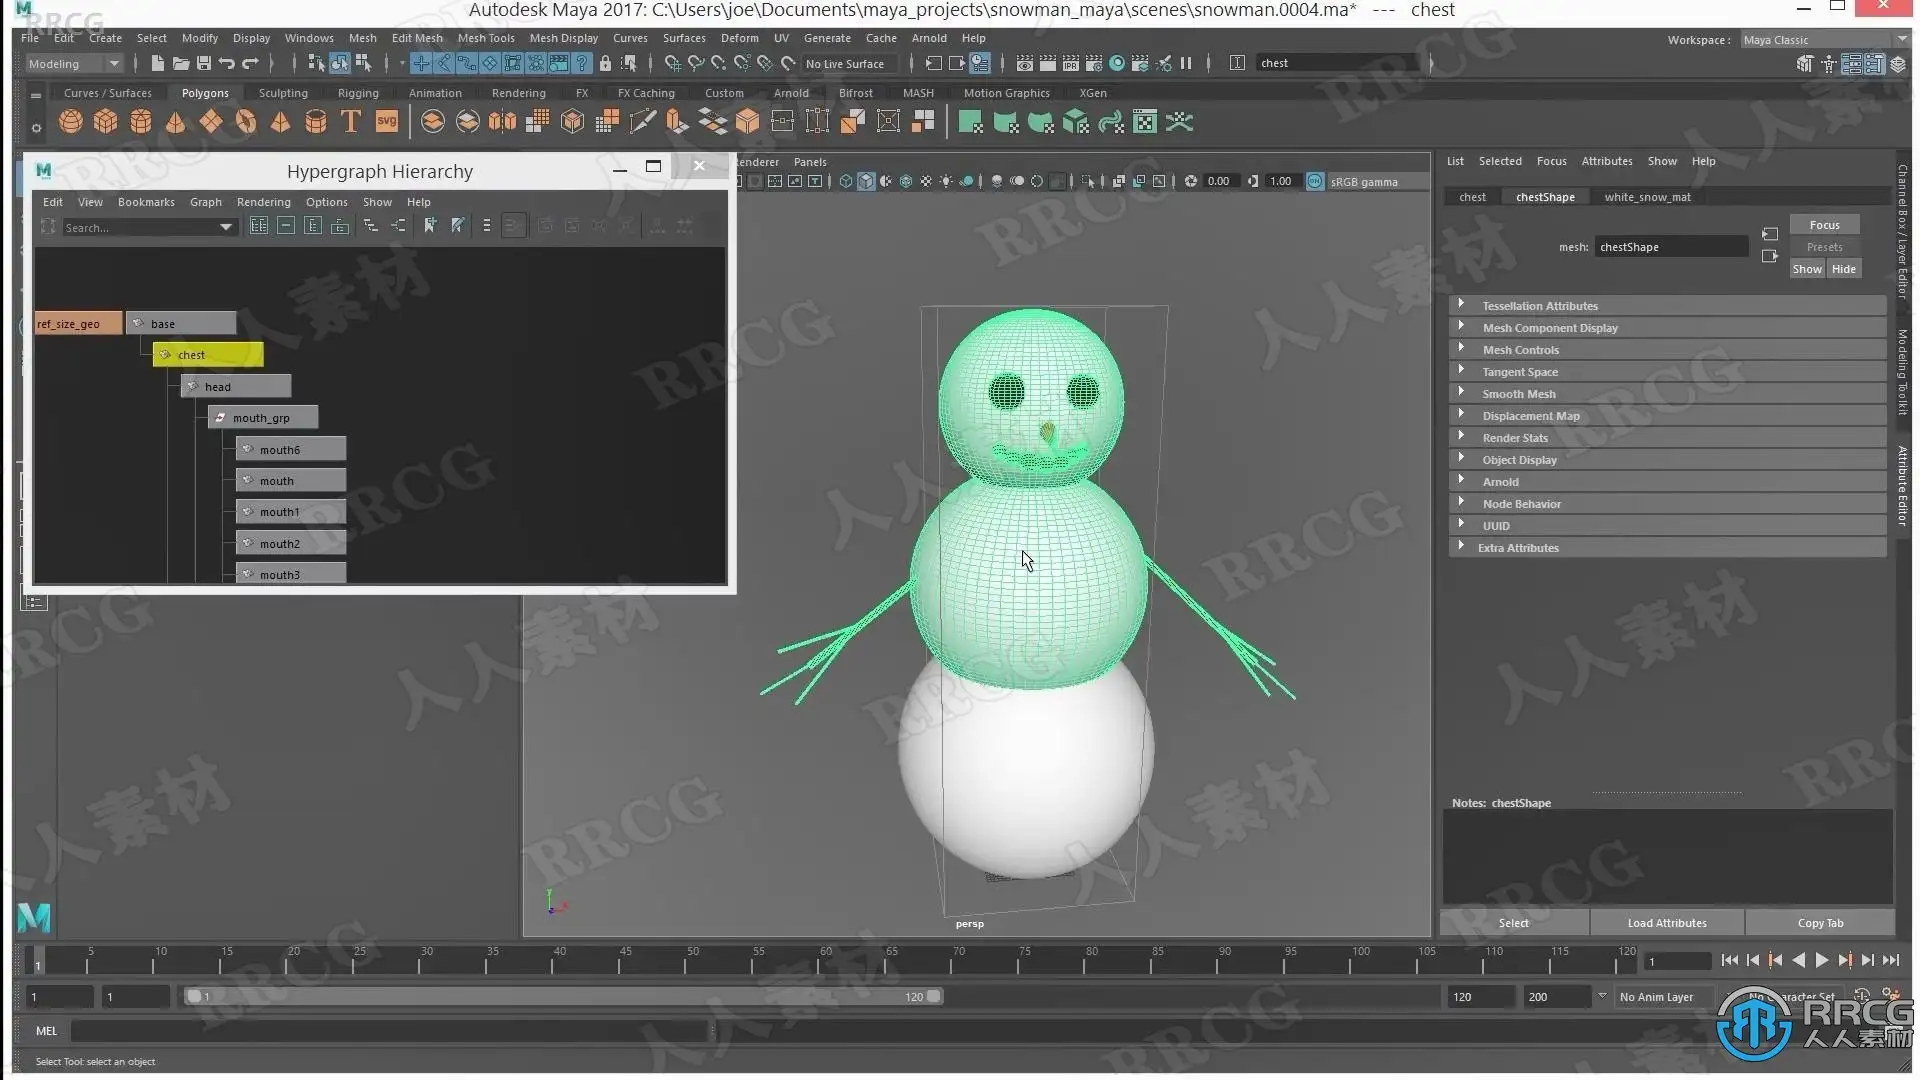Click the undo arrow icon
Image resolution: width=1920 pixels, height=1080 pixels.
coord(227,63)
